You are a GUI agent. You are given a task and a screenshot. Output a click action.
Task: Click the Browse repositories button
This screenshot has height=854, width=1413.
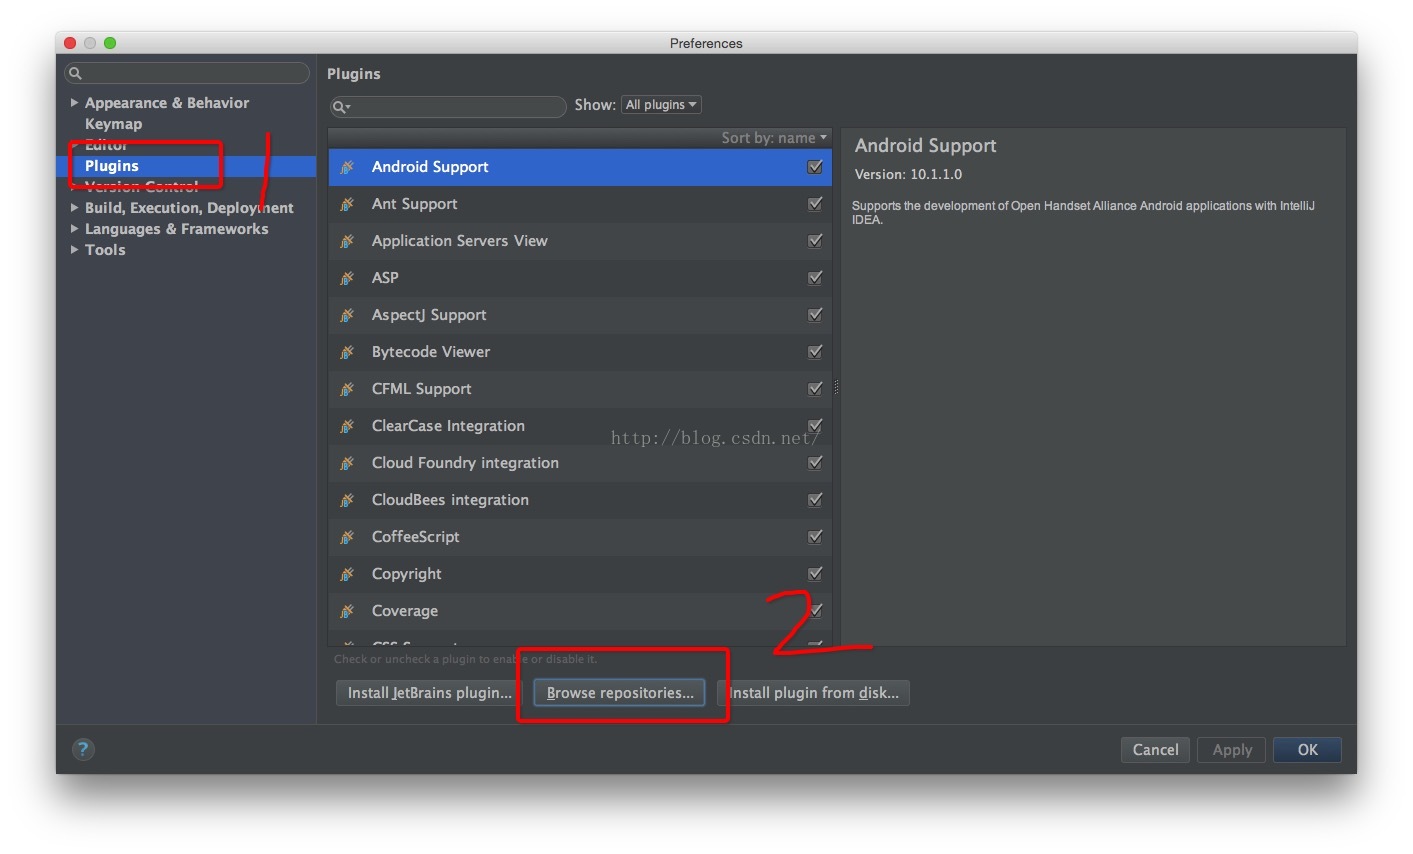click(x=620, y=693)
